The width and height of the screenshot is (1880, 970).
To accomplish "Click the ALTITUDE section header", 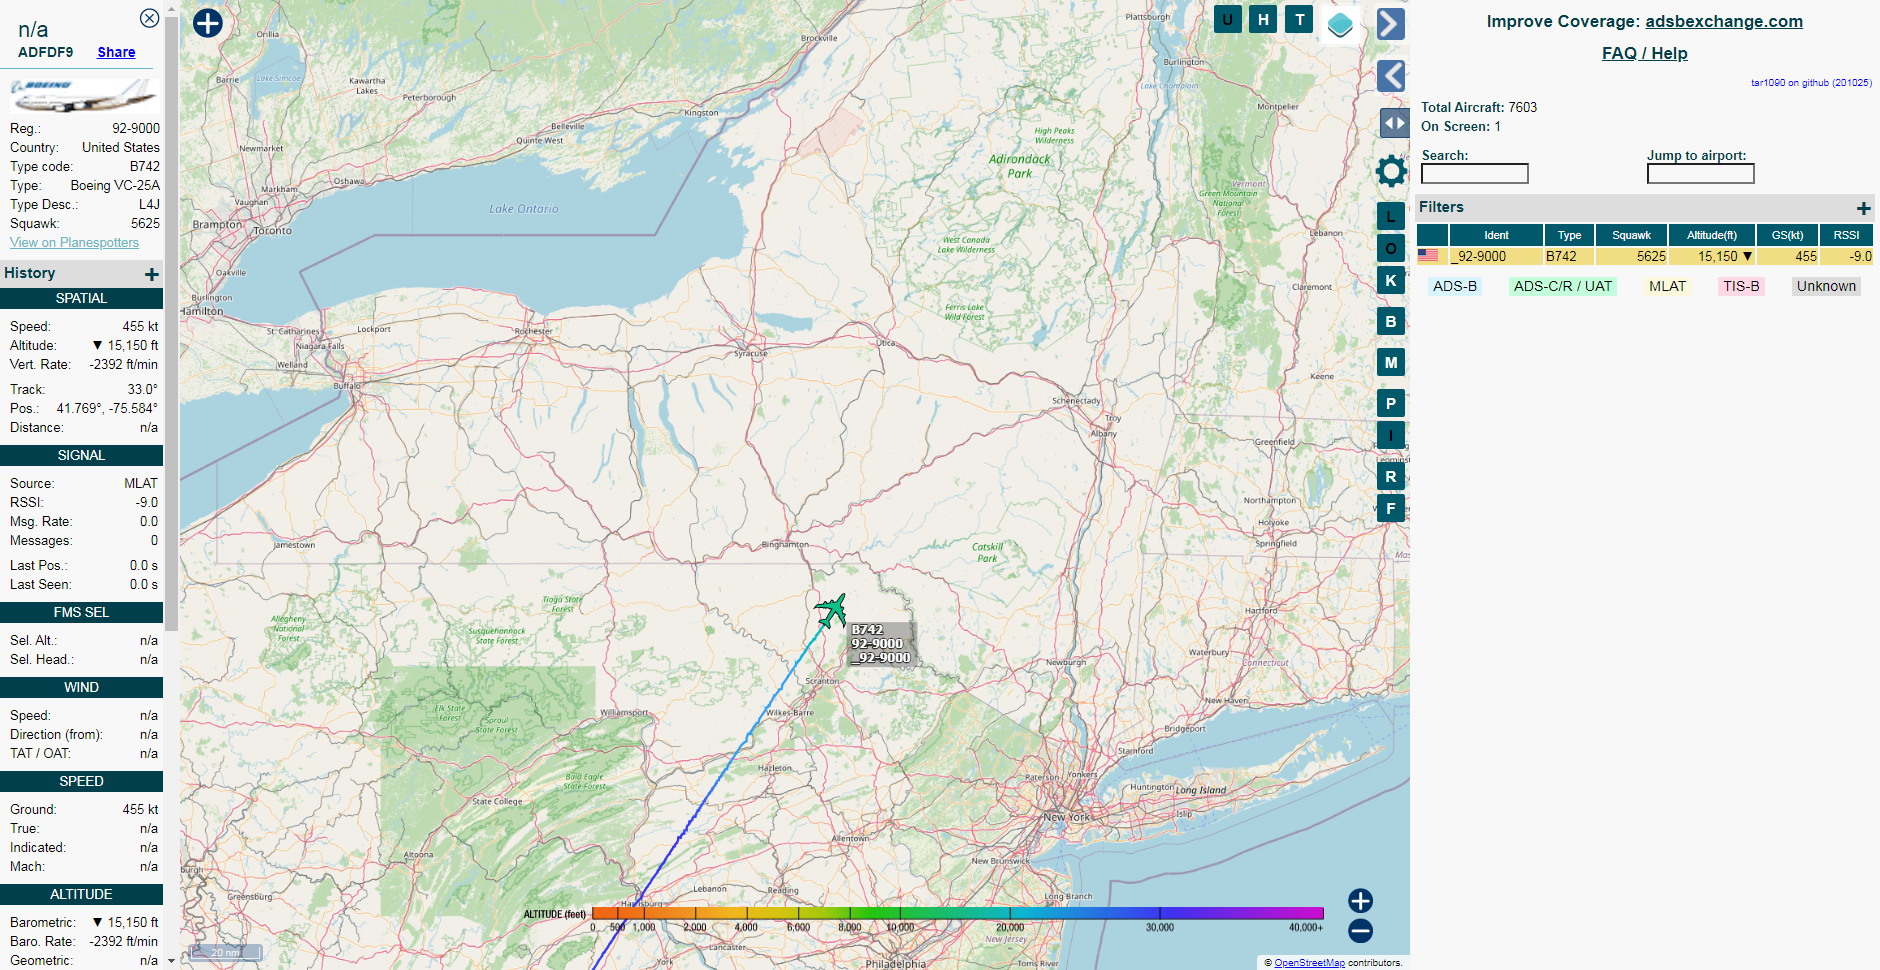I will pyautogui.click(x=81, y=894).
